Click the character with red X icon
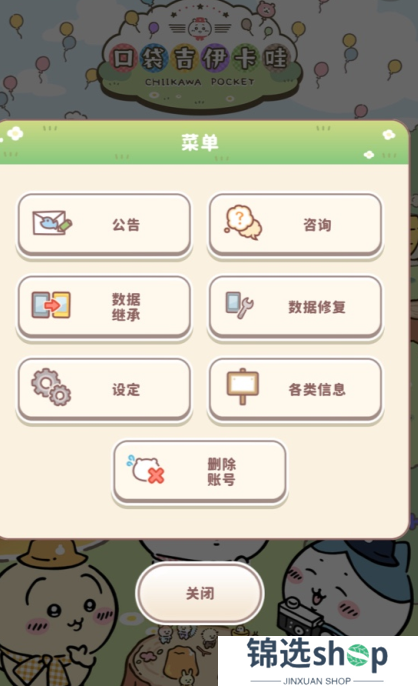Viewport: 418px width, 686px height. pos(146,469)
